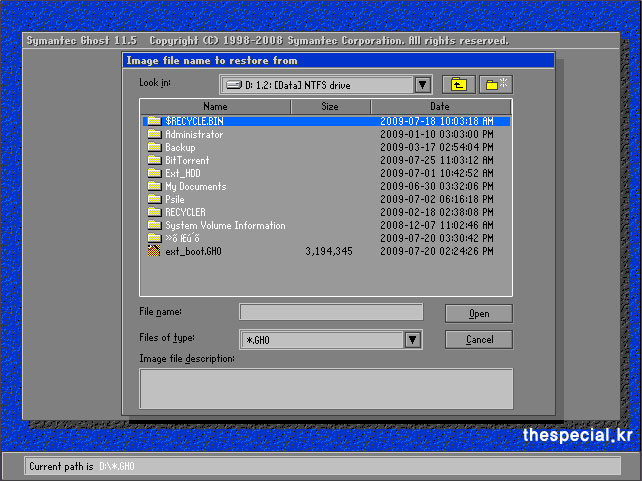Select the Psile folder icon
Image resolution: width=642 pixels, height=481 pixels.
tap(154, 199)
